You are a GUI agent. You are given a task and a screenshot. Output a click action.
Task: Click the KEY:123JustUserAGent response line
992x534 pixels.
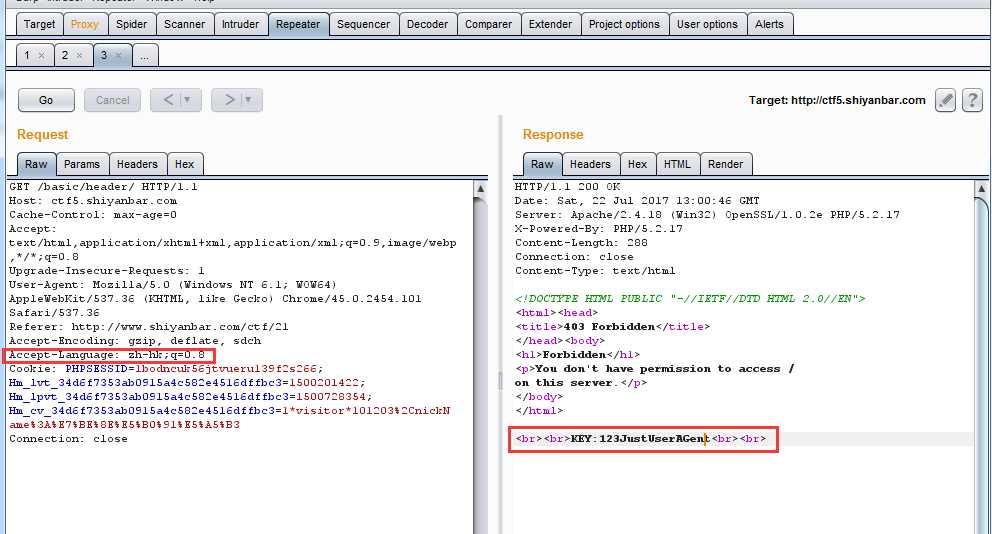tap(641, 438)
